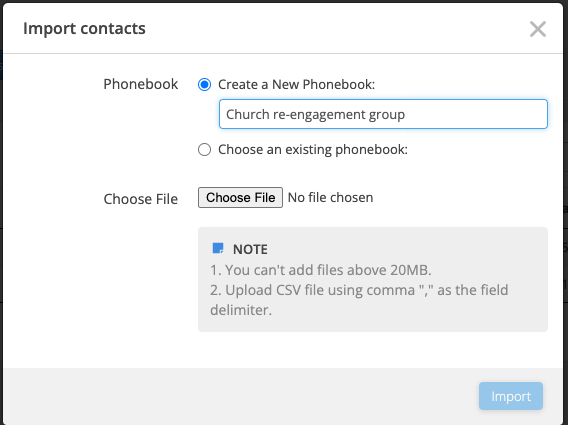
Task: Click the 'Import contacts' dialog title
Action: coord(84,28)
